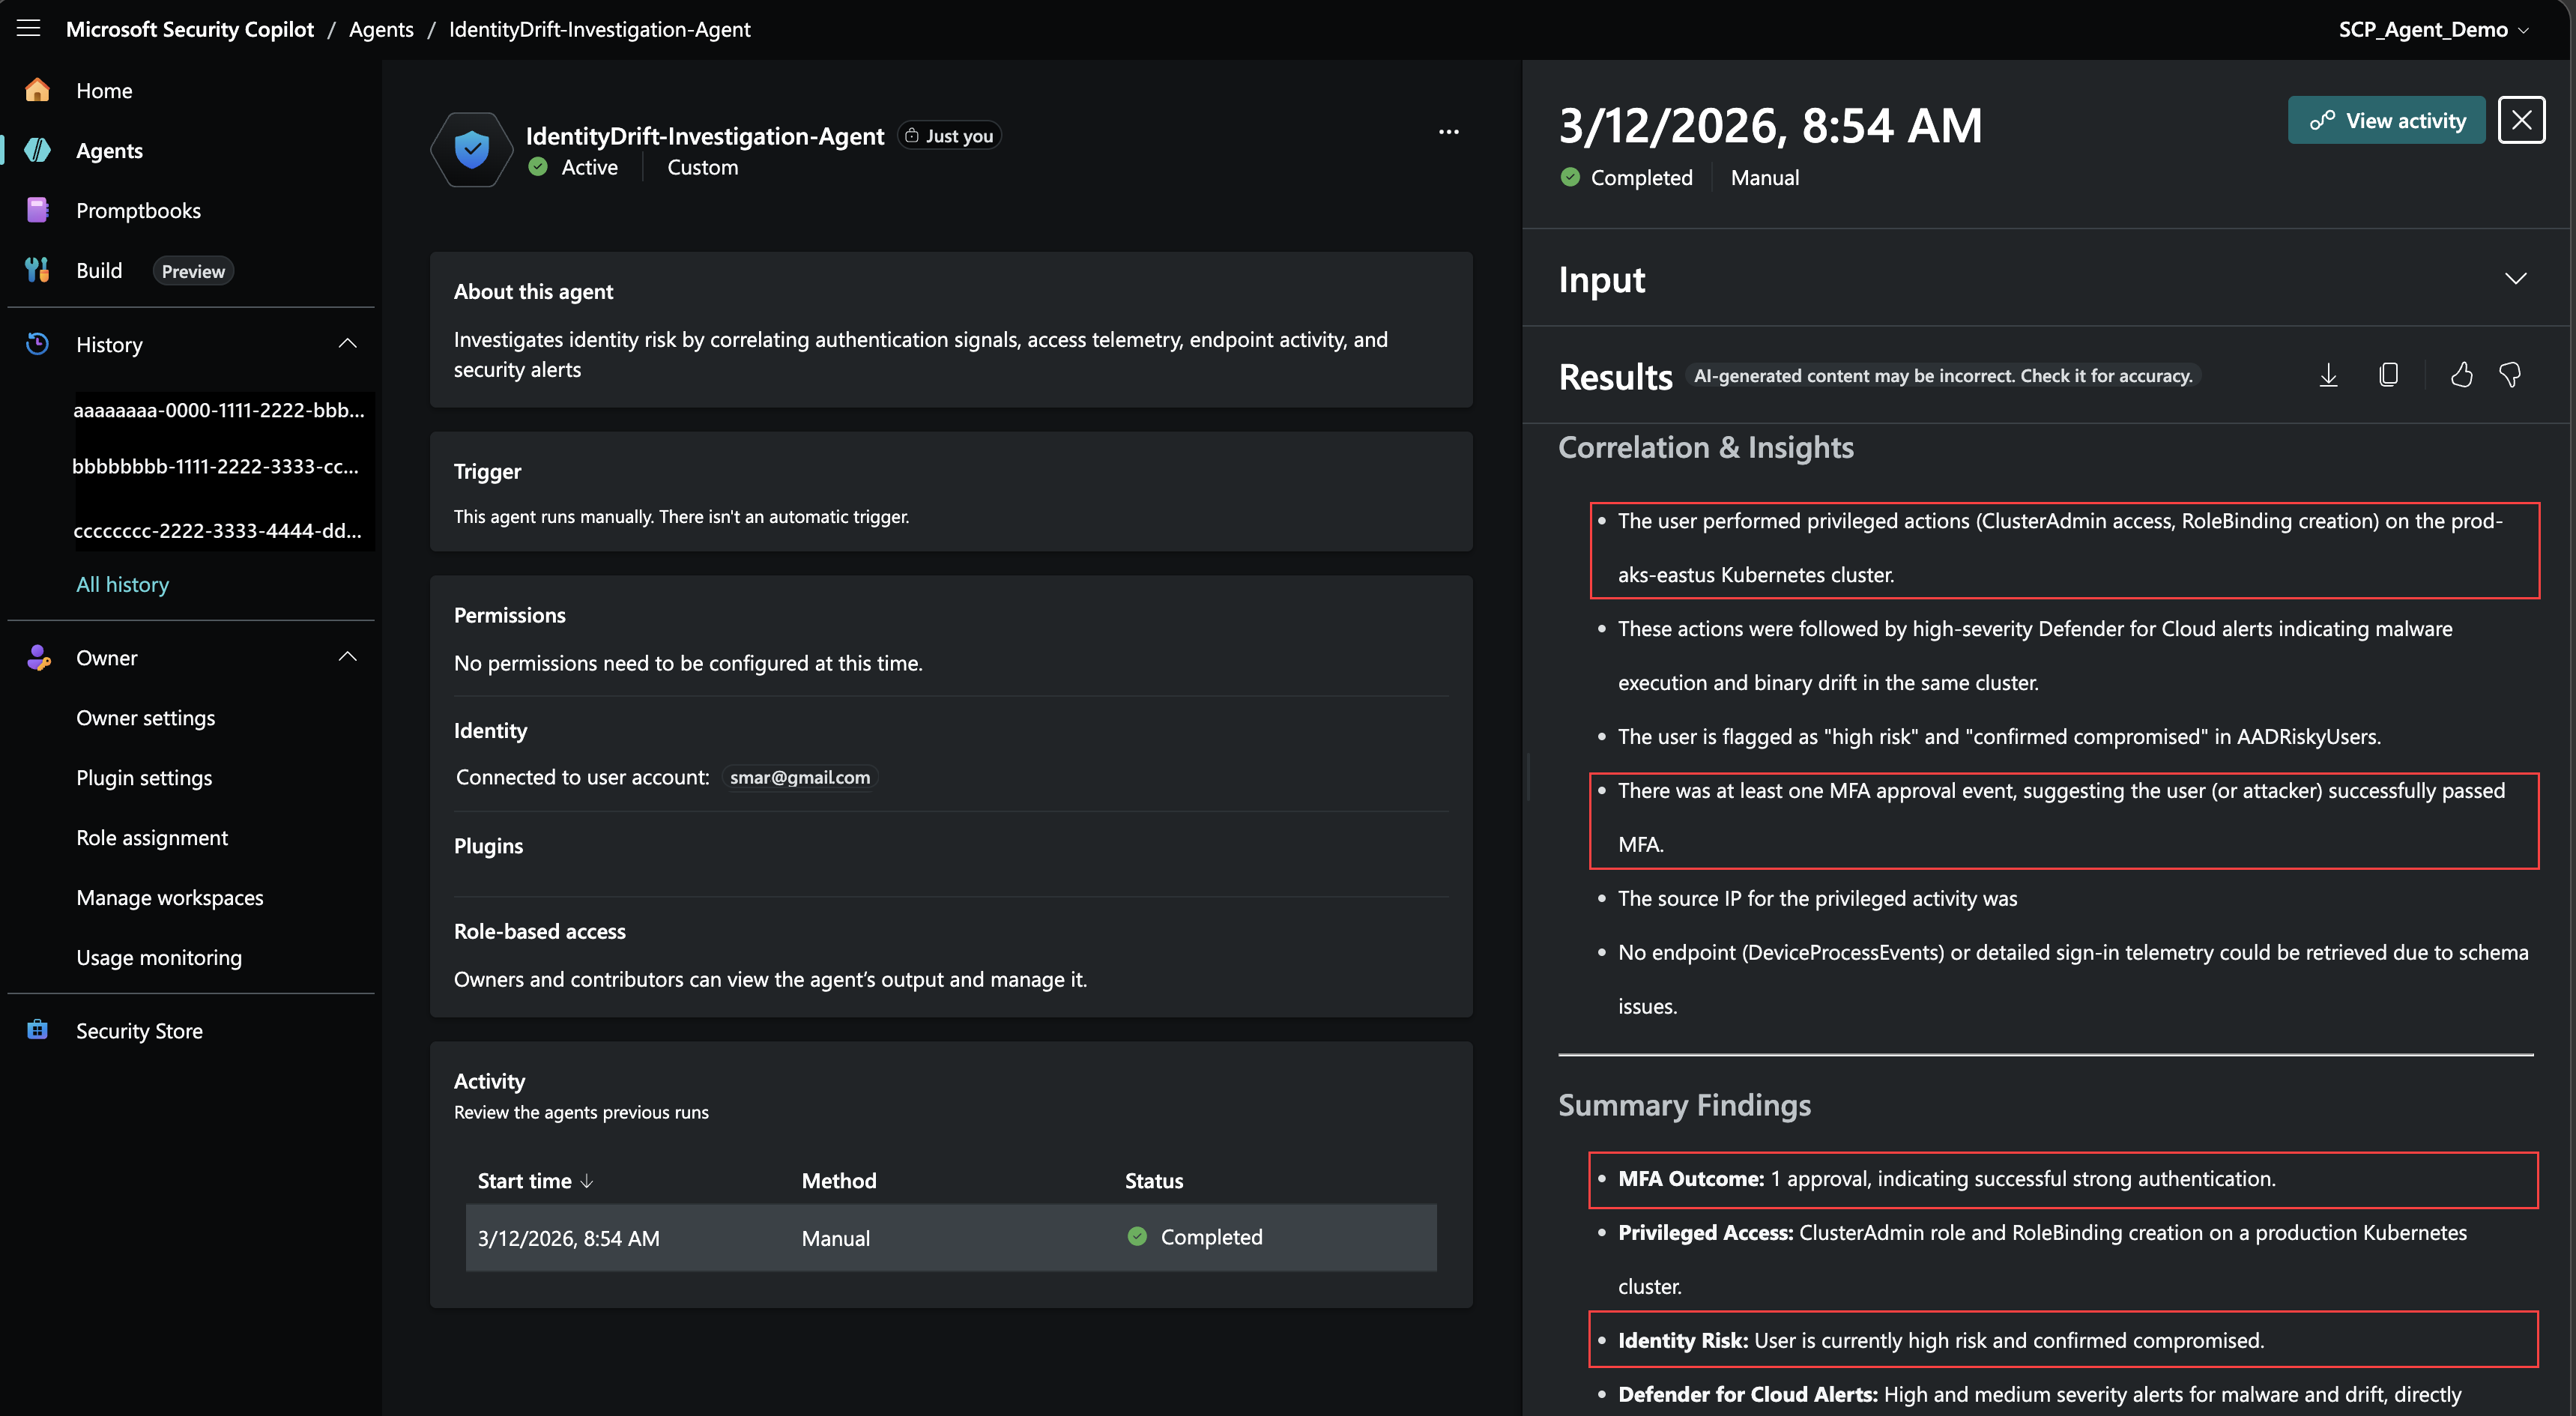Open Build preview page
The height and width of the screenshot is (1416, 2576).
click(99, 270)
